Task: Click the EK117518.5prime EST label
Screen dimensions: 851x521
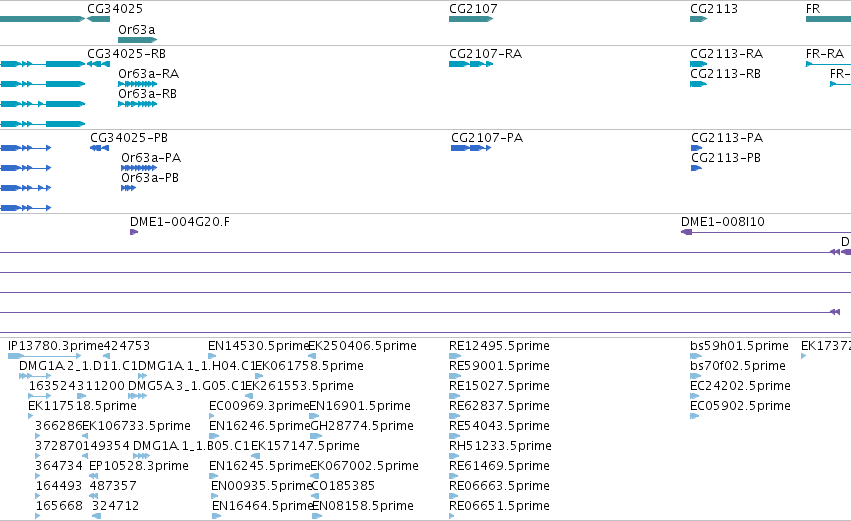Action: 82,406
